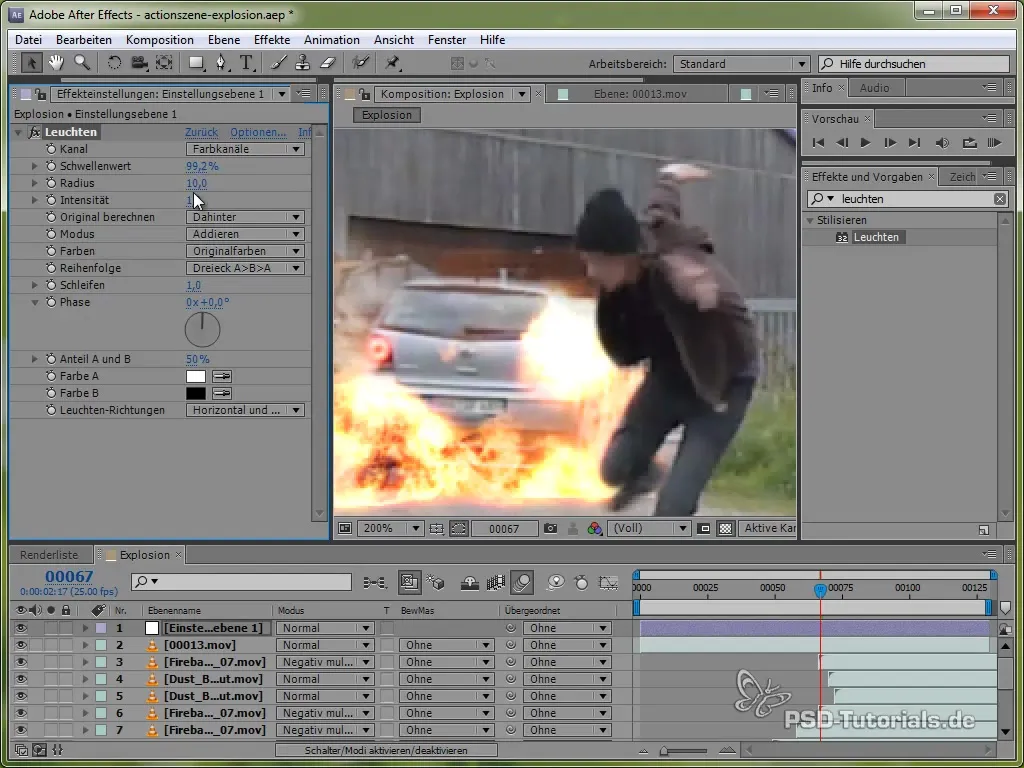Open the Datei menu

coord(28,40)
